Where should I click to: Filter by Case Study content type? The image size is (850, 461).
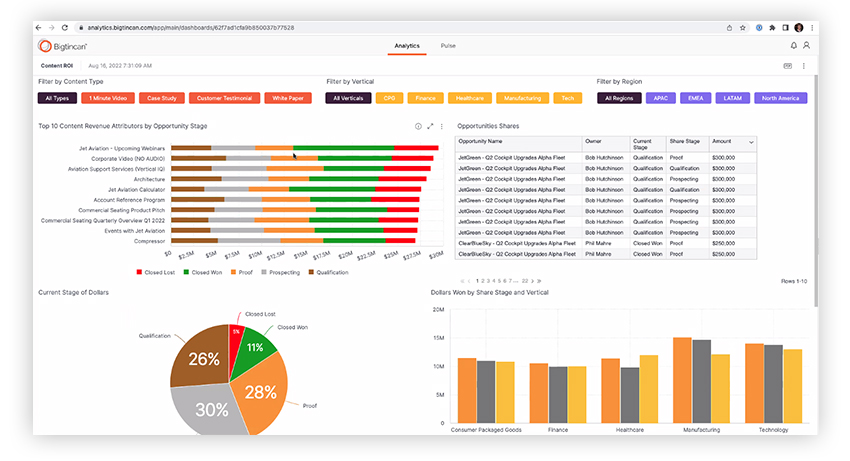click(162, 98)
